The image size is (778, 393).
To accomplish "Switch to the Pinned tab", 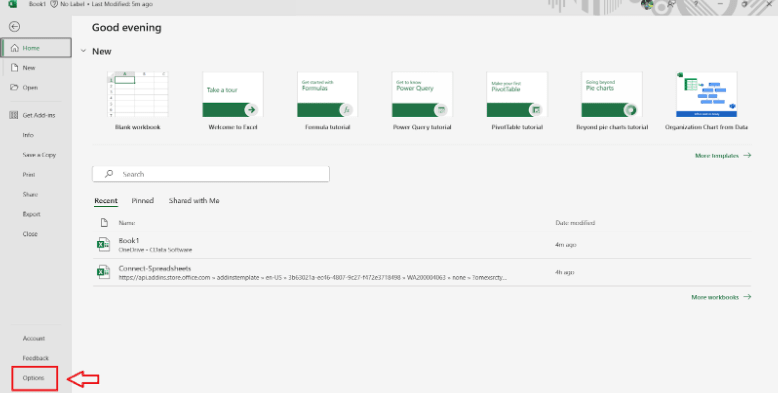I will coord(142,201).
